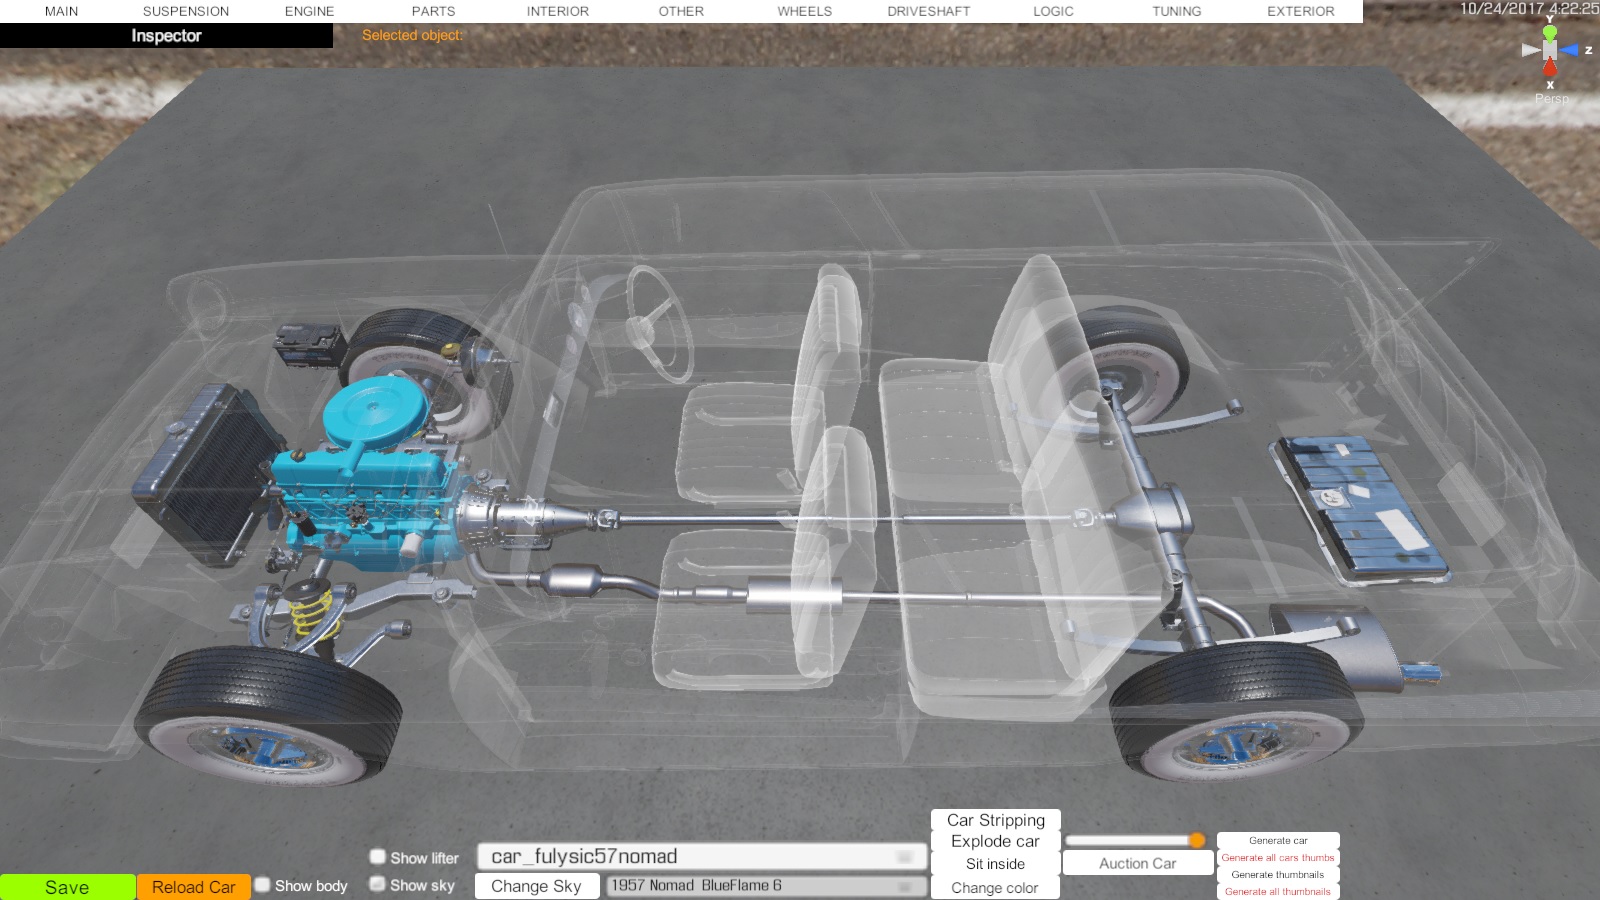This screenshot has width=1600, height=900.
Task: Switch to the ENGINE tab
Action: click(x=309, y=11)
